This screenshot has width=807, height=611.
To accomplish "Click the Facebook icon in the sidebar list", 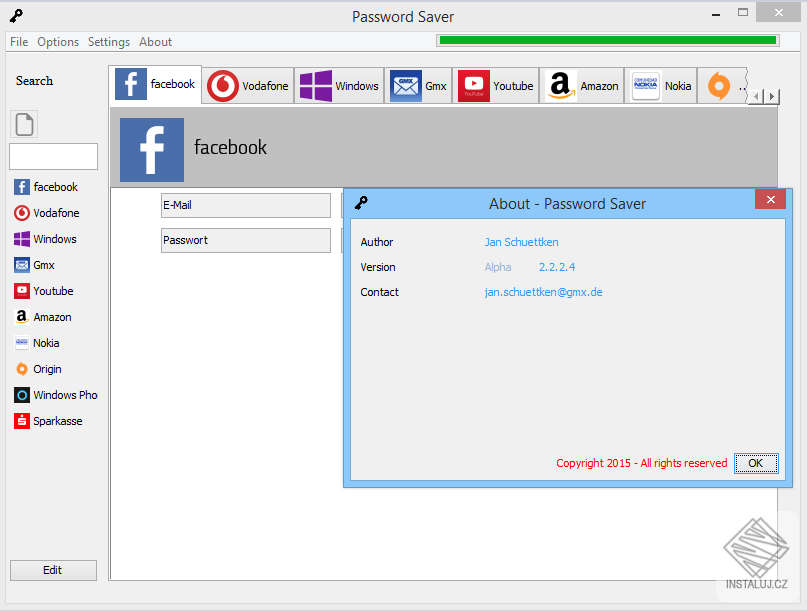I will point(22,187).
